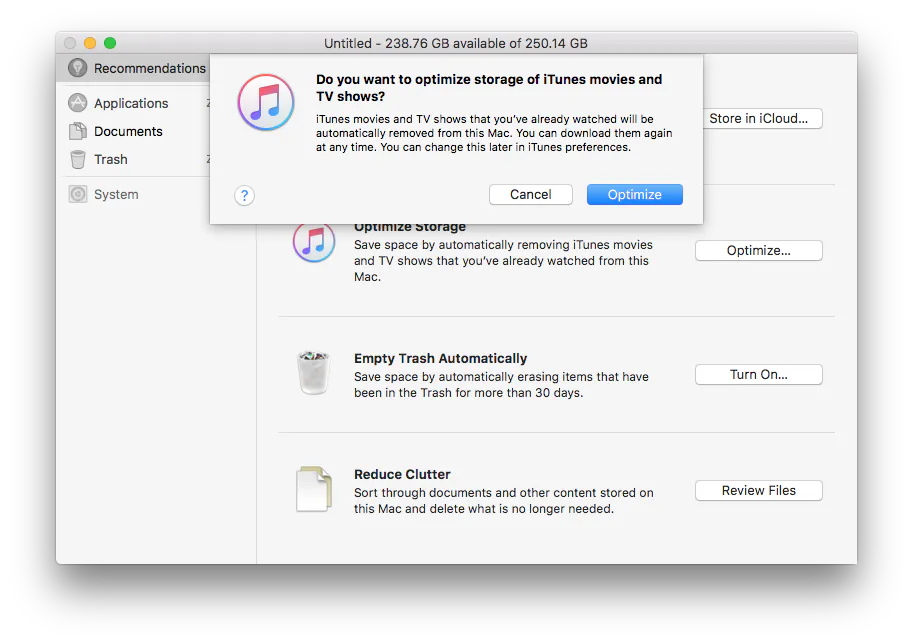Click the dialog title about optimizing iTunes storage
Screen dimensions: 913x644
[489, 87]
